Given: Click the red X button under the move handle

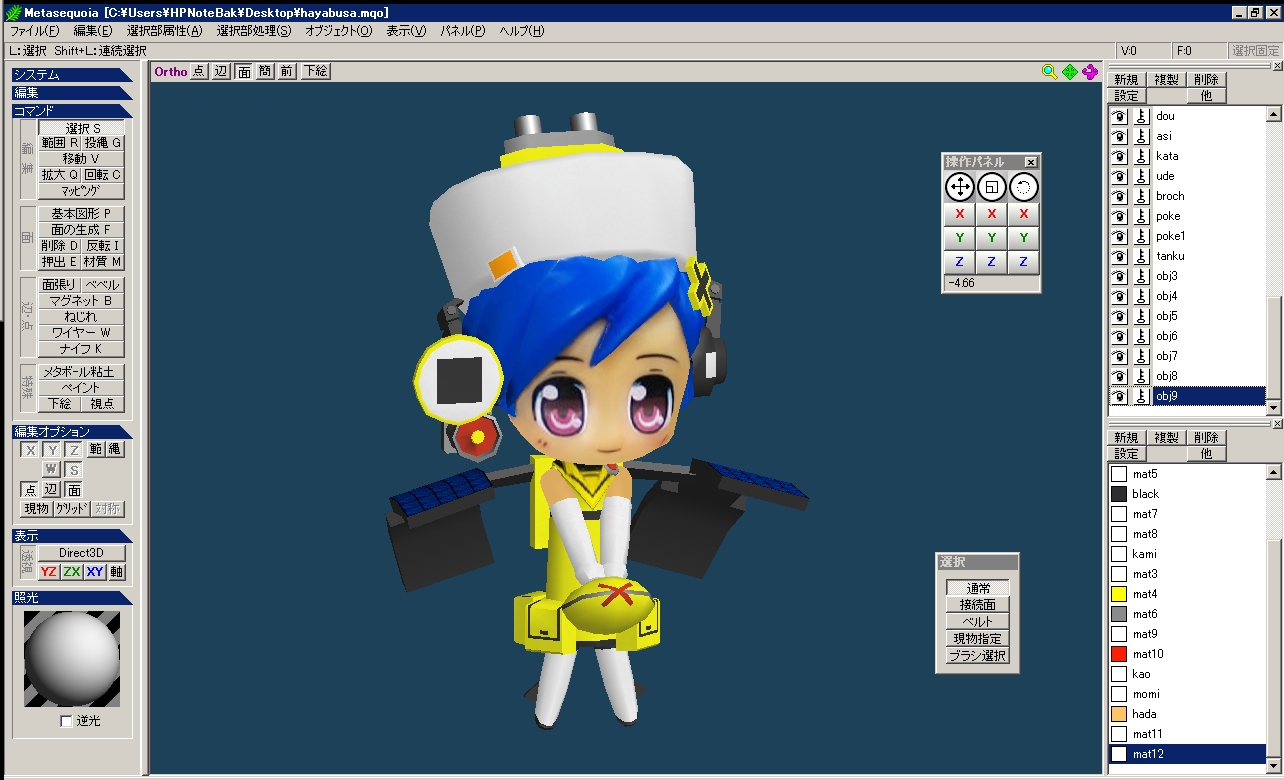Looking at the screenshot, I should pos(960,214).
